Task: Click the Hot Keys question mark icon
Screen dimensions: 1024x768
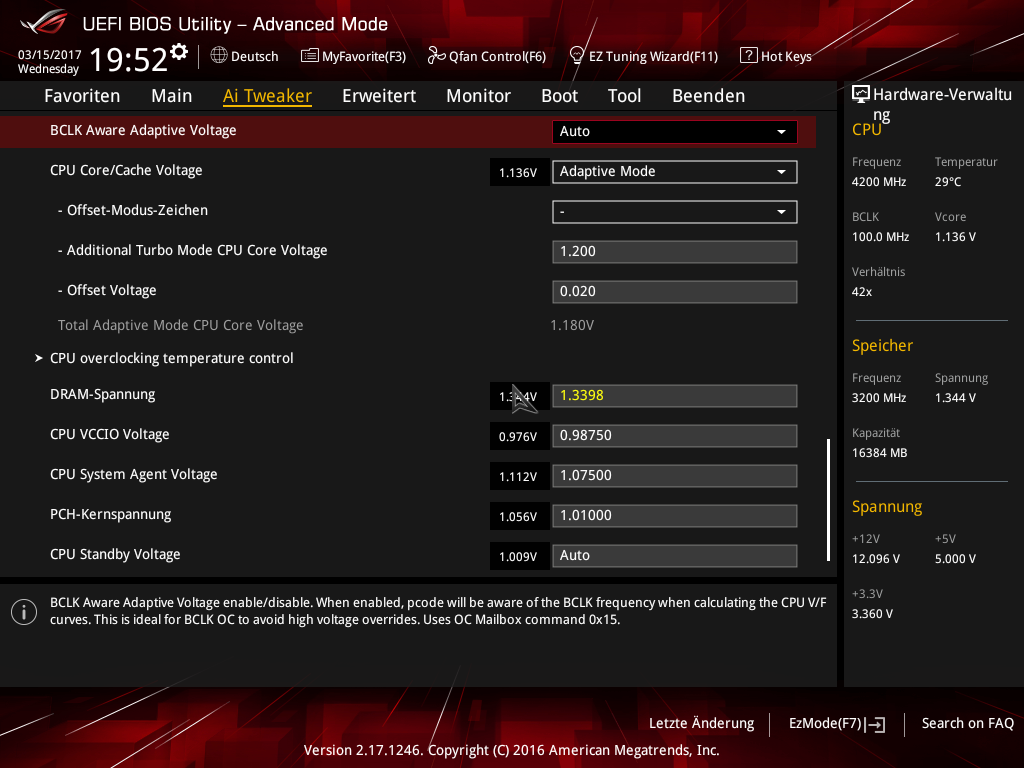Action: tap(748, 56)
